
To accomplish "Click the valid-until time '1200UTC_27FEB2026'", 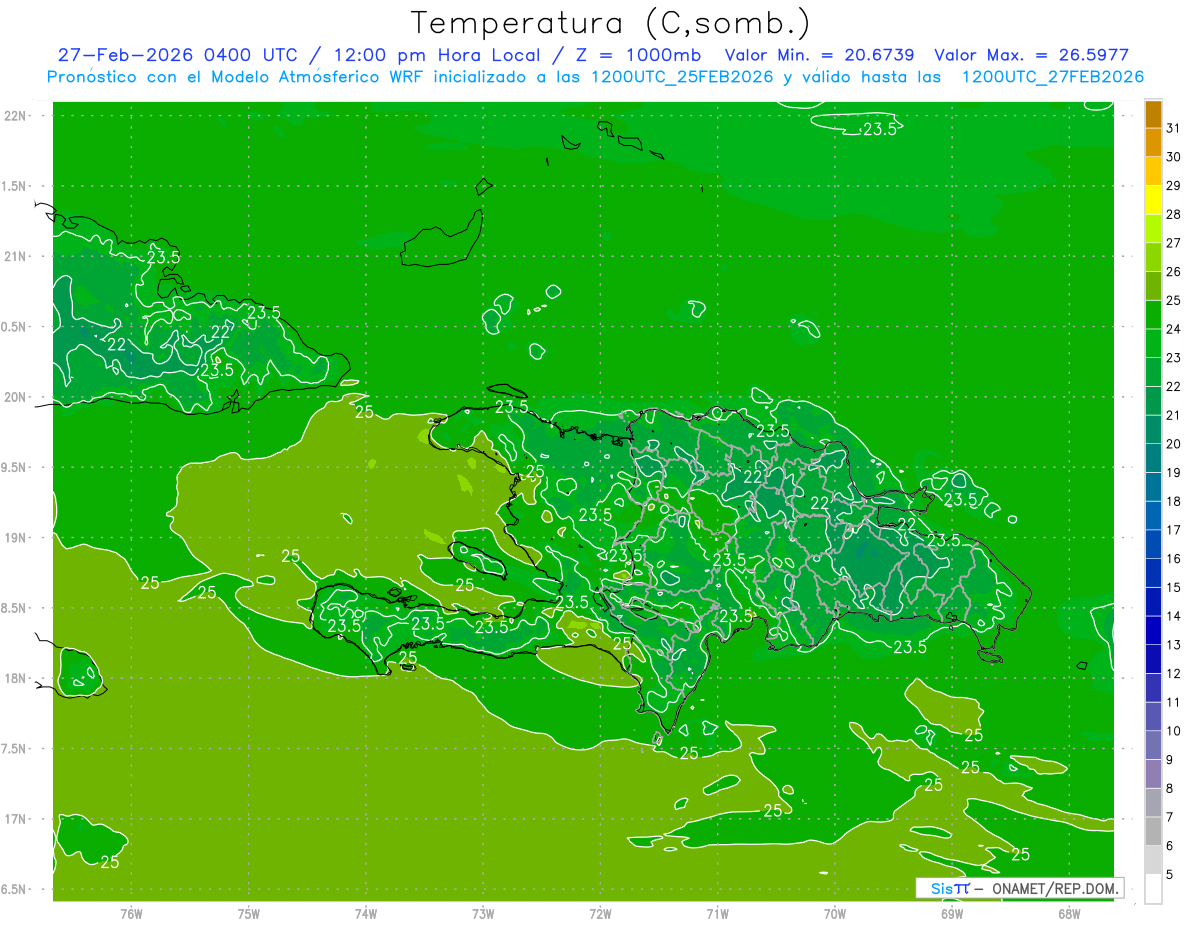I will (1053, 77).
